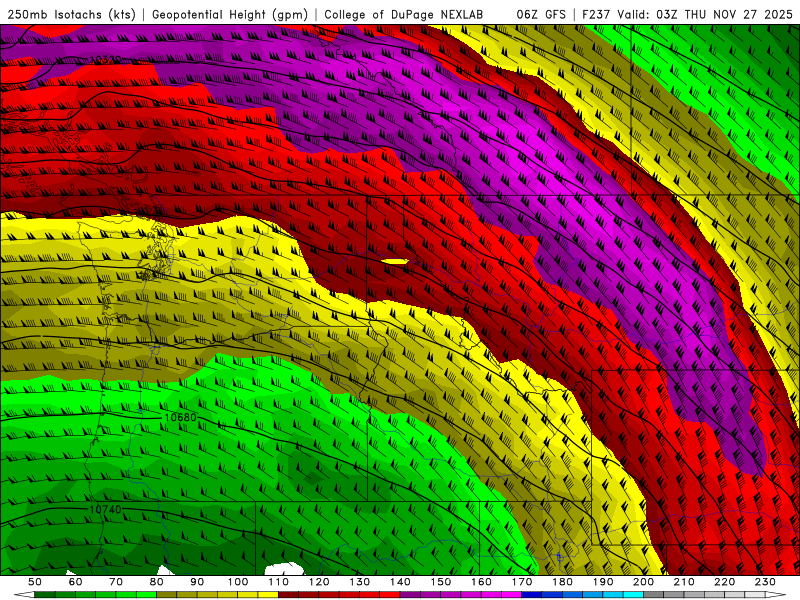The image size is (800, 600).
Task: Click the 110 label on the color scale
Action: (279, 582)
